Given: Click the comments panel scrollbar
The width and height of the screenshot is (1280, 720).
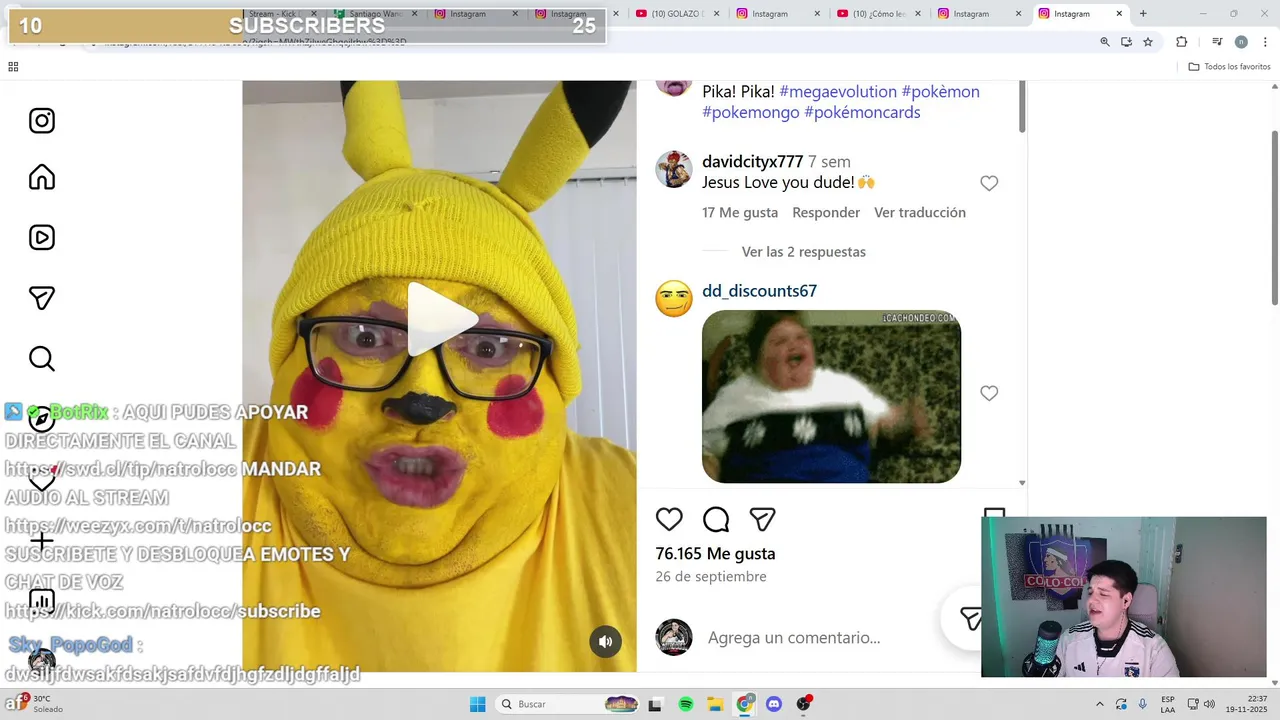Looking at the screenshot, I should point(1022,107).
